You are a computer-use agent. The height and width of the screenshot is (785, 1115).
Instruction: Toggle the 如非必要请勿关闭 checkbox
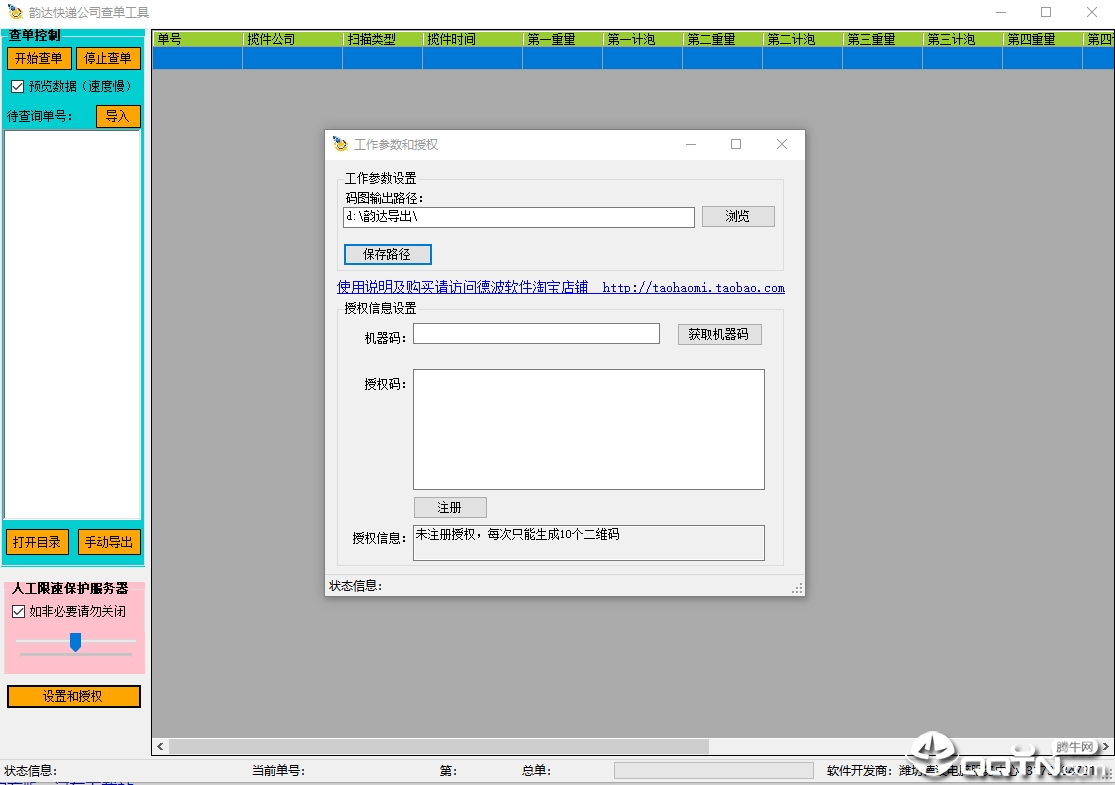(18, 612)
